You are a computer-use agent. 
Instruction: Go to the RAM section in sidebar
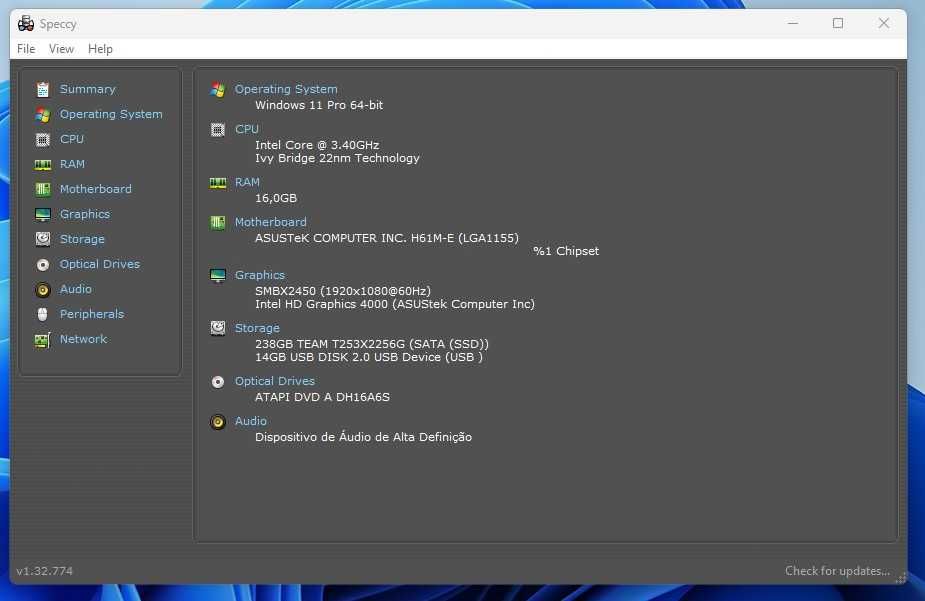(x=72, y=164)
